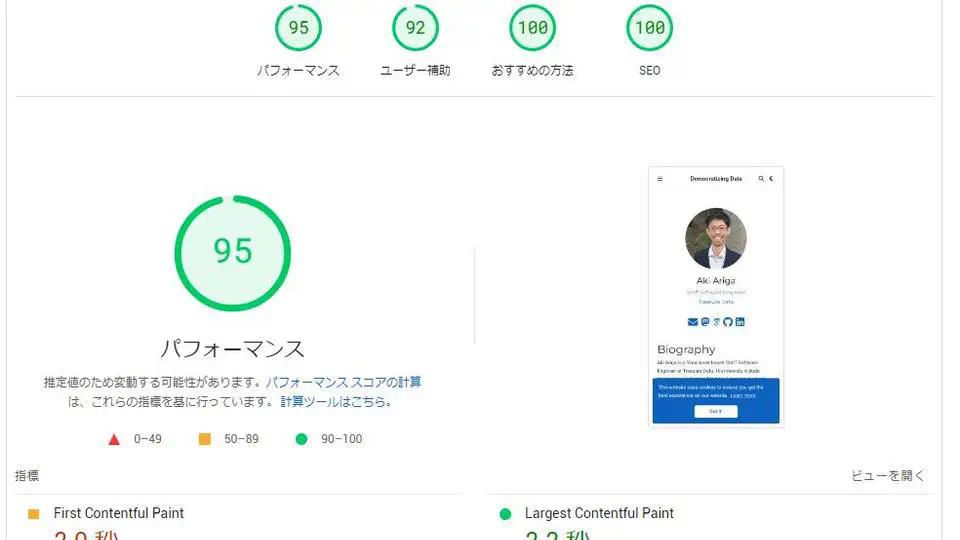Select the パフォーマンス label under the top gauge
This screenshot has width=960, height=540.
point(298,70)
